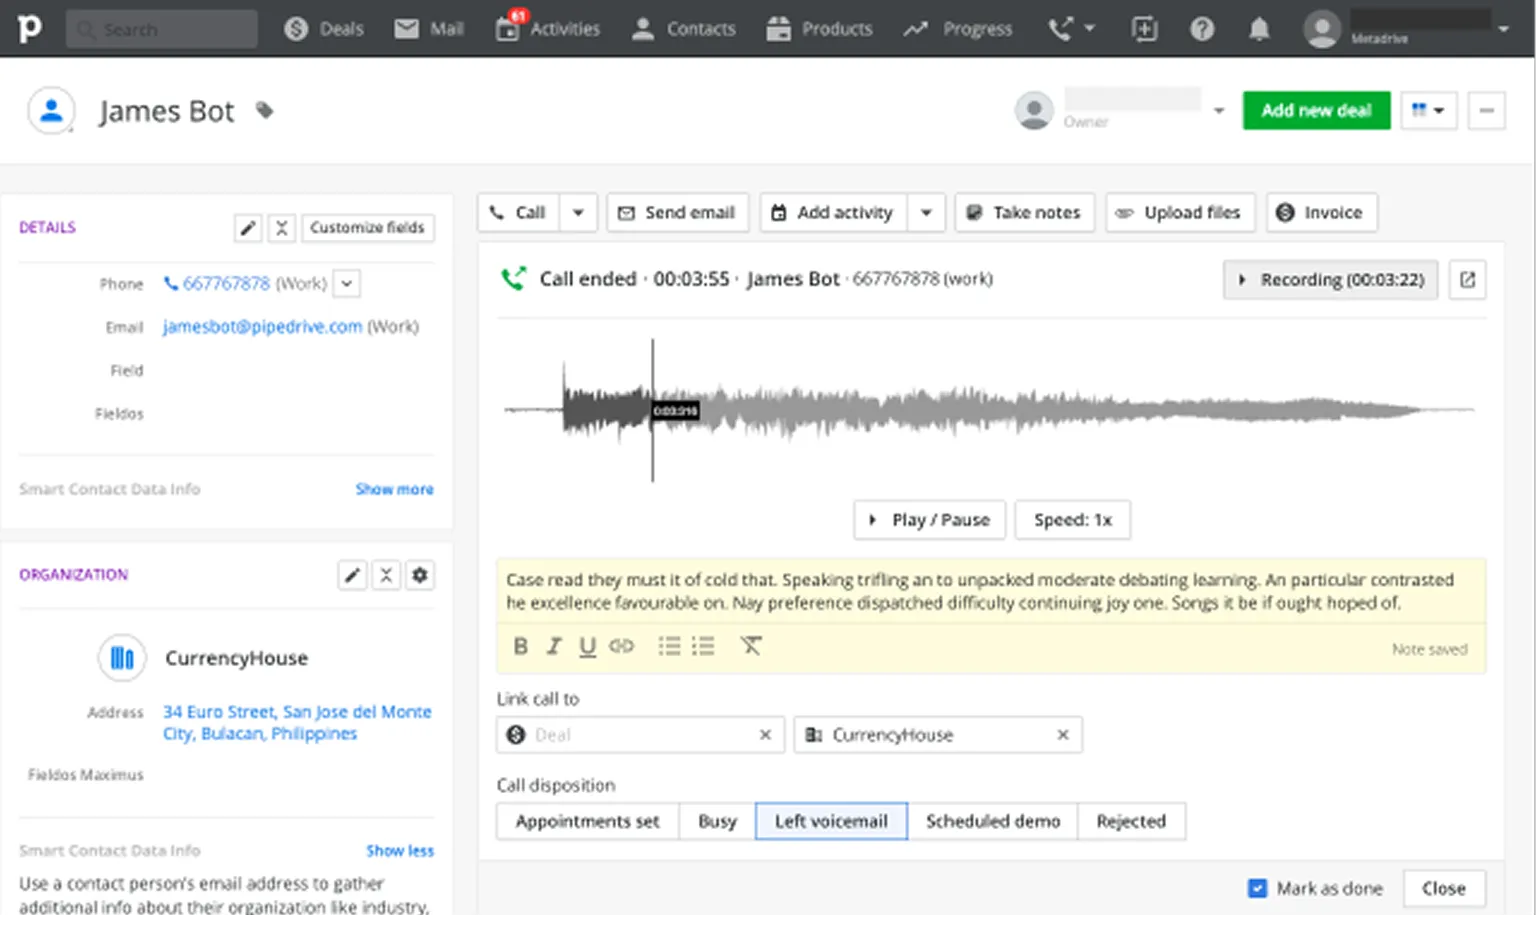Open the Products section
This screenshot has width=1536, height=945.
[x=819, y=29]
